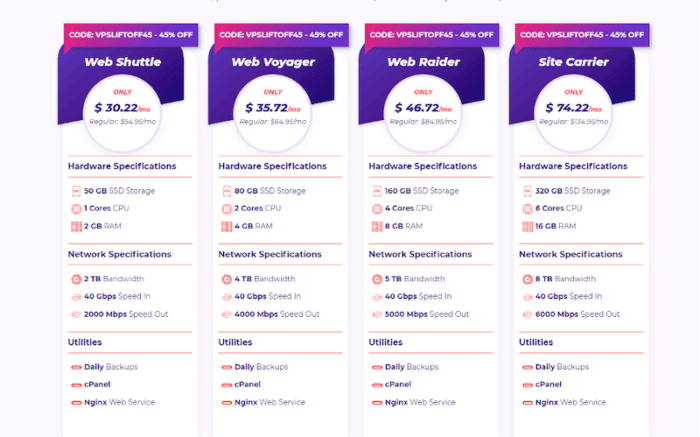Click Utilities heading in Site Carrier plan
This screenshot has width=700, height=437.
pos(536,342)
